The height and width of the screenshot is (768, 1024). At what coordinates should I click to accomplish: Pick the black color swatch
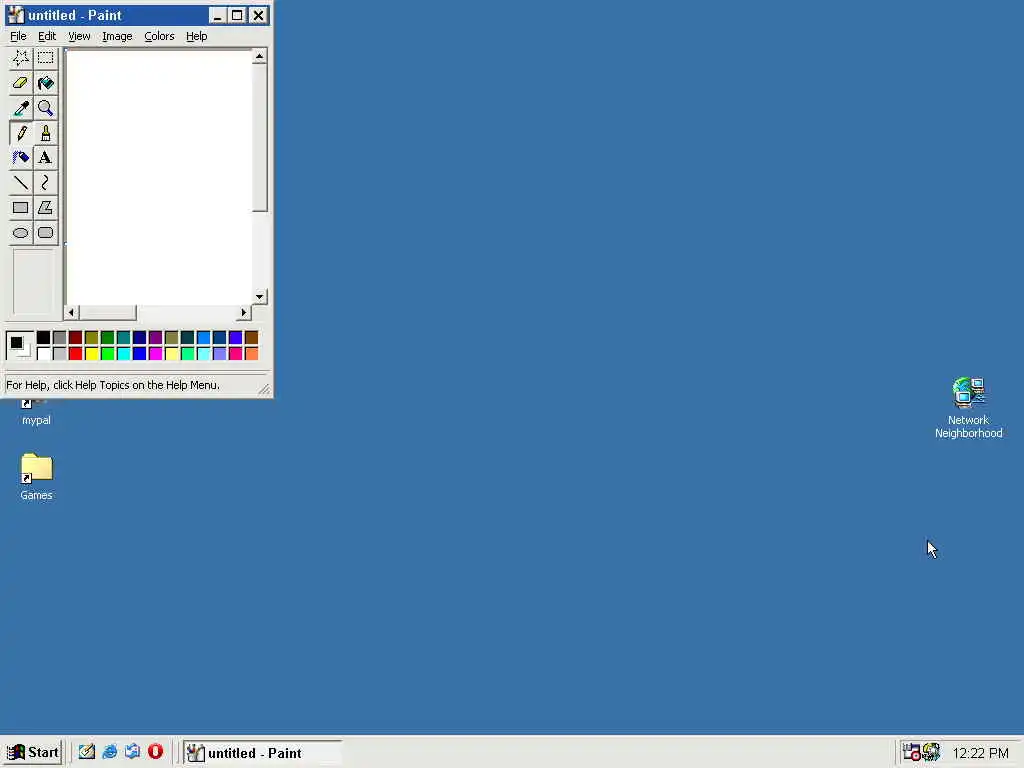[x=43, y=338]
